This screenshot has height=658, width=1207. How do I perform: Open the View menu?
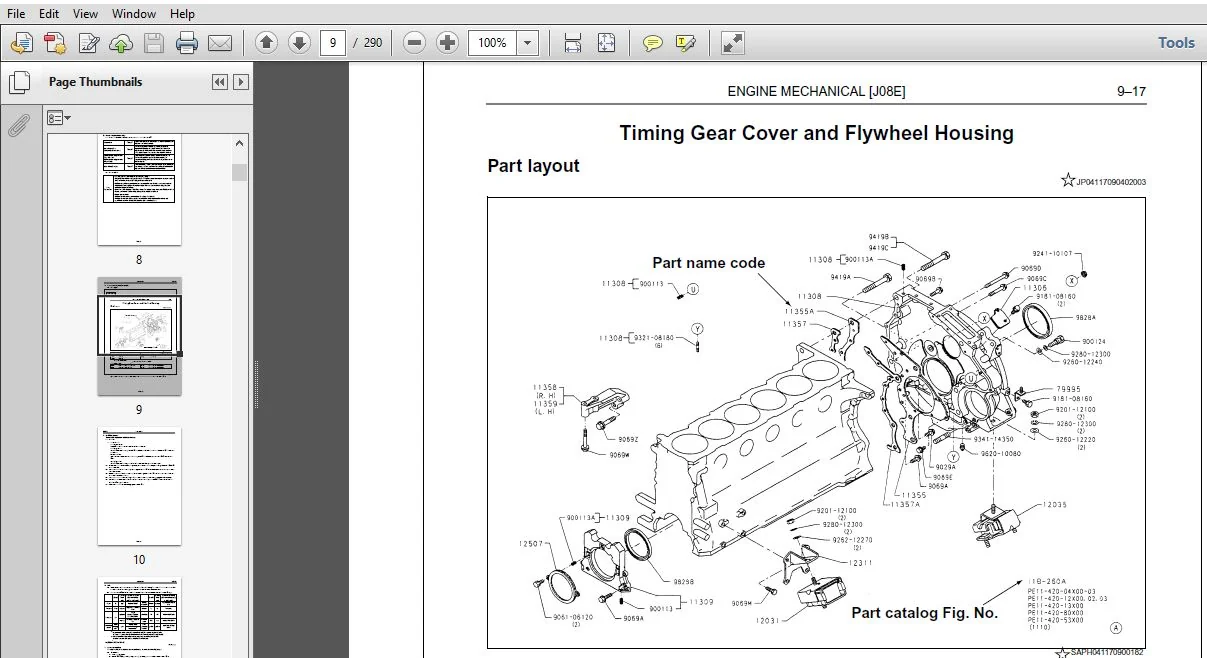(86, 14)
